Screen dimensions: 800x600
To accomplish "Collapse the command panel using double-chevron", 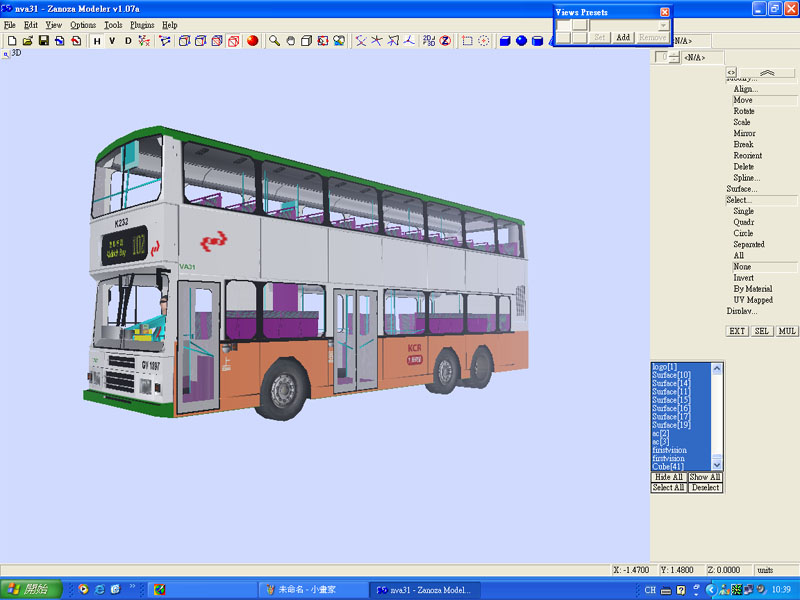I will click(x=767, y=73).
